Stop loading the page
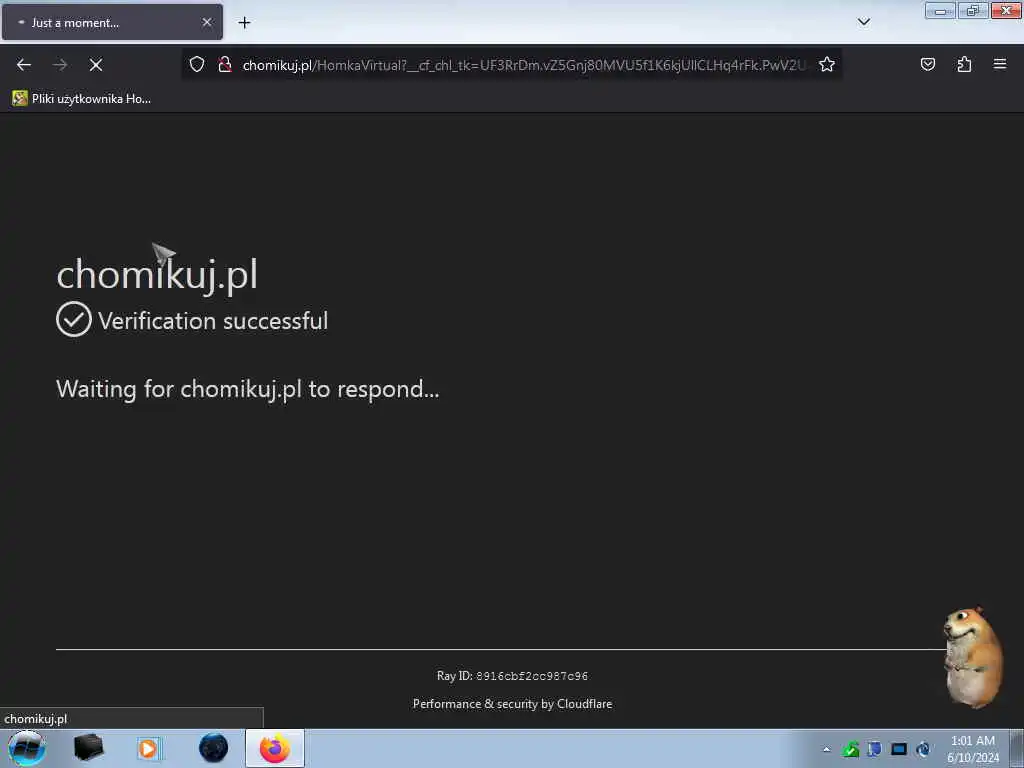Viewport: 1024px width, 768px height. [x=95, y=65]
